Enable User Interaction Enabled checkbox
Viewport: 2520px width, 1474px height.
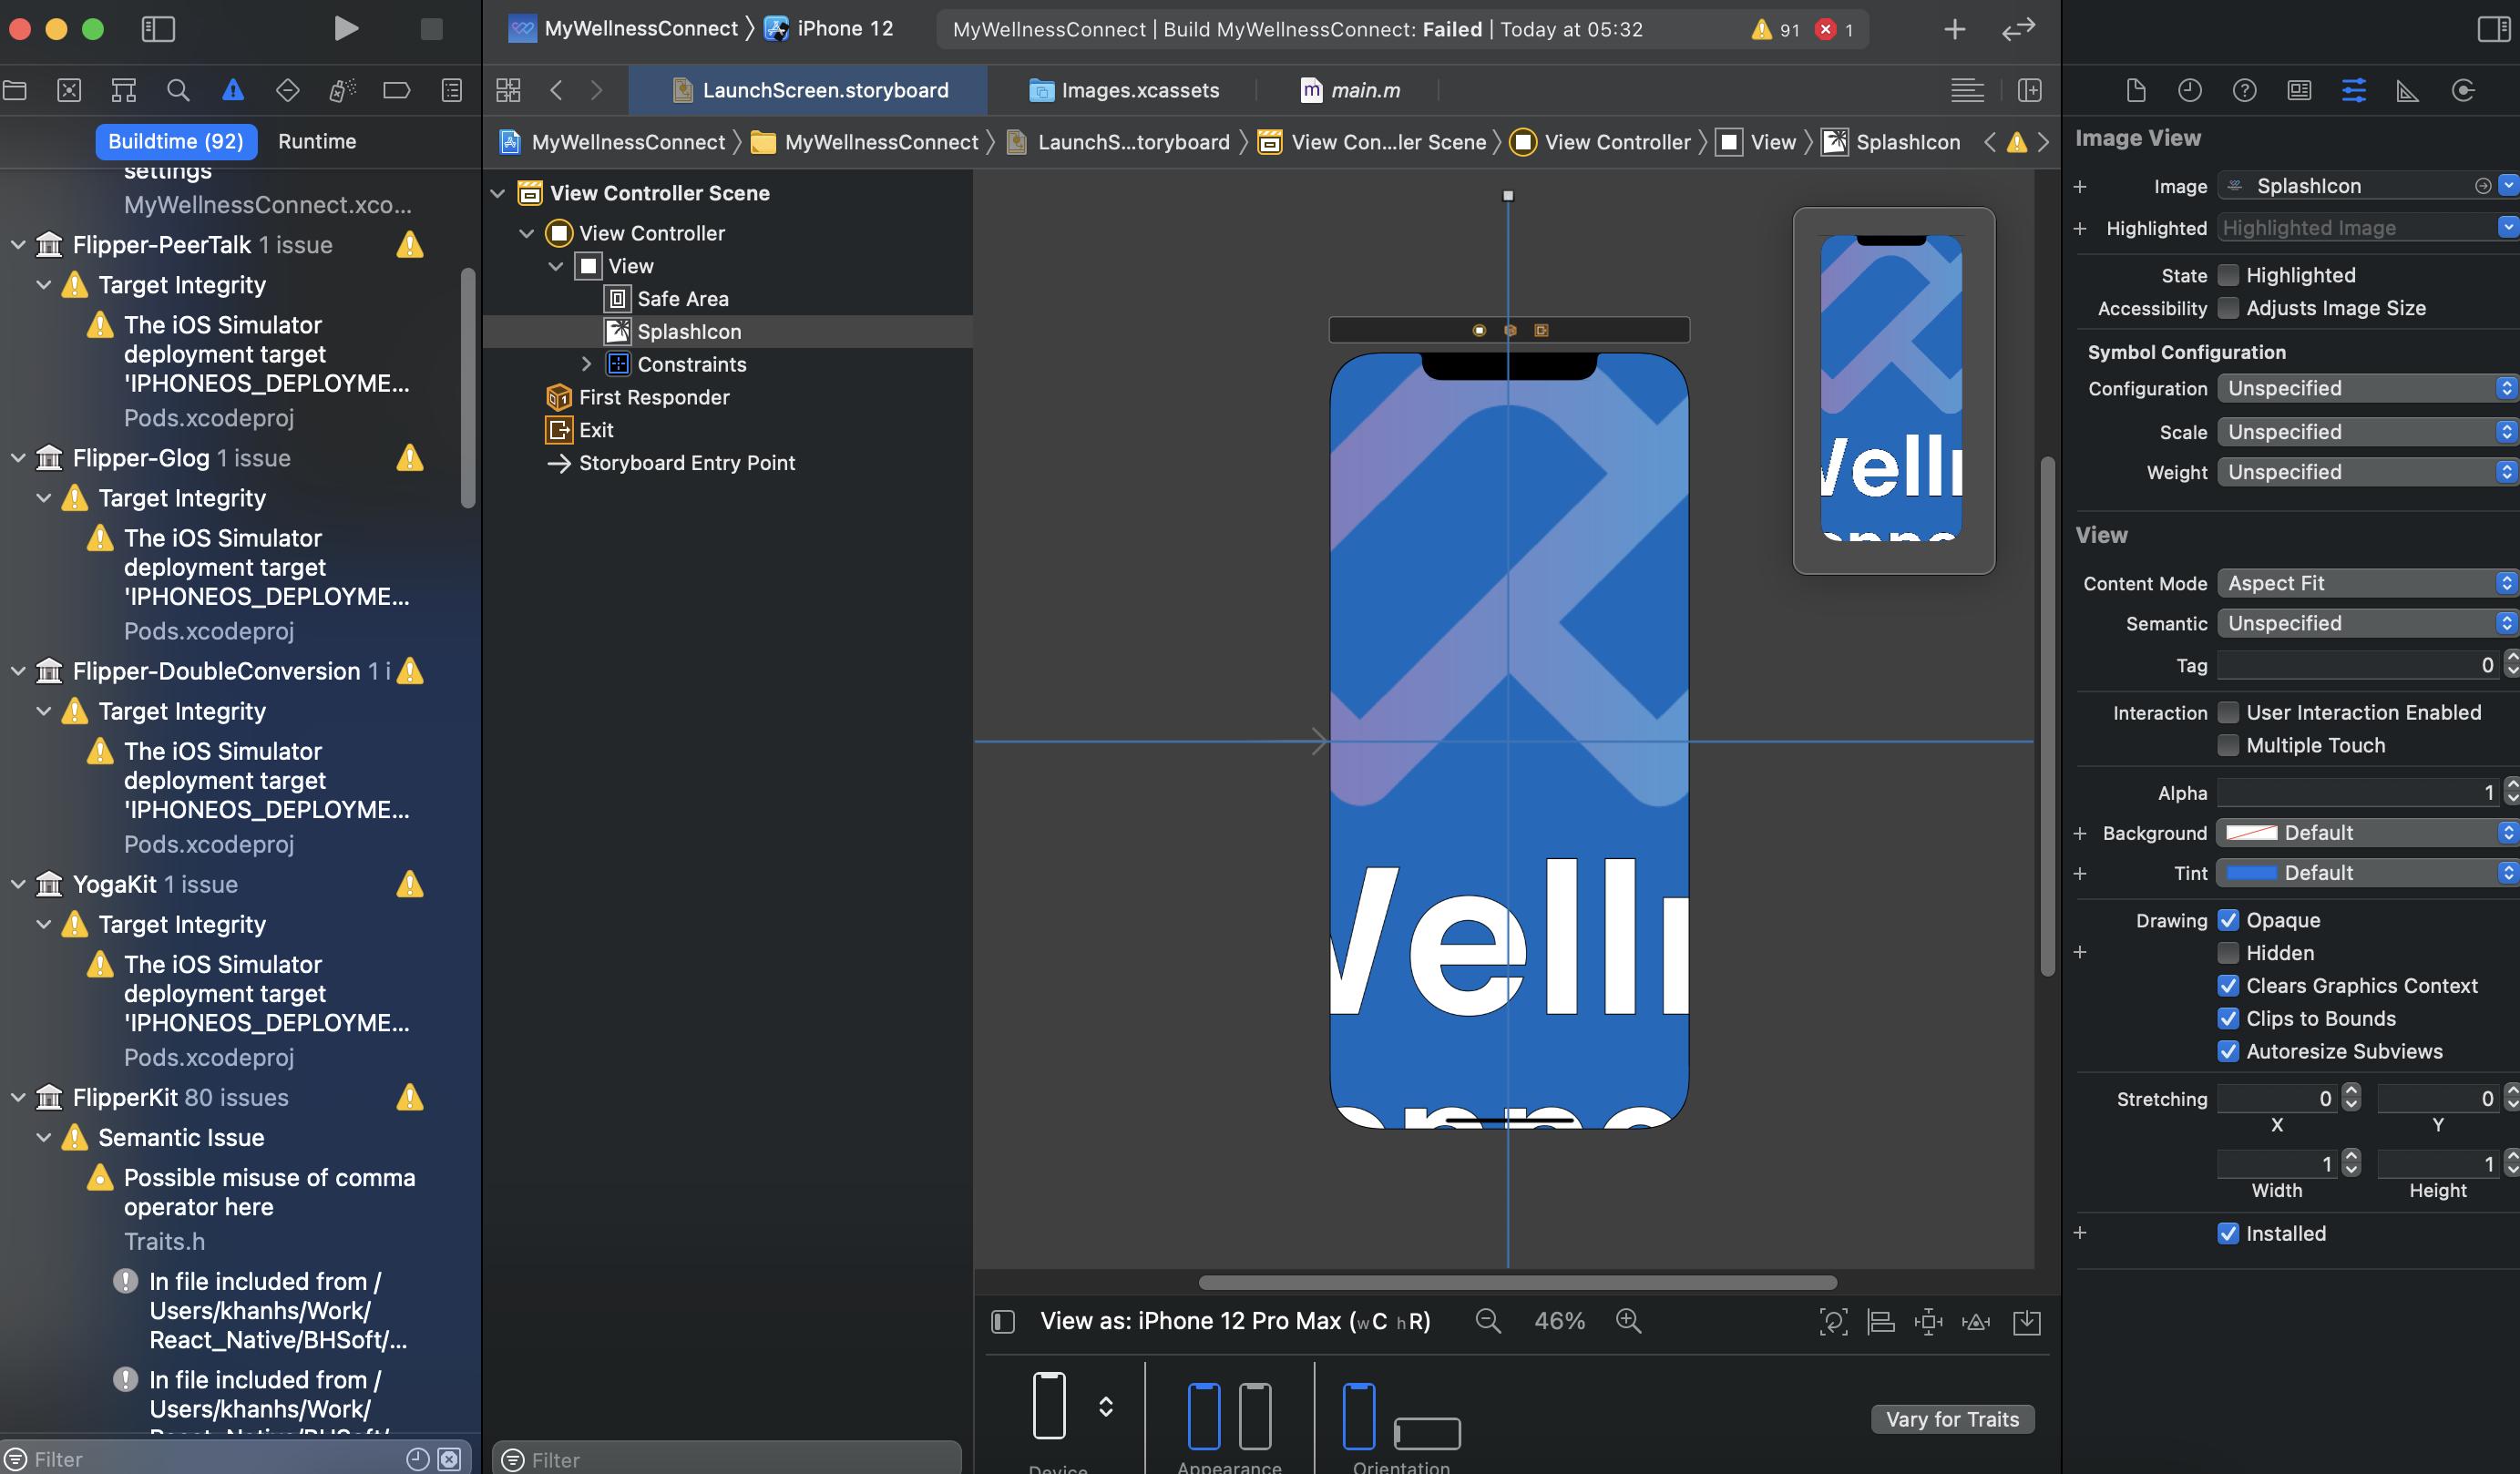coord(2228,712)
